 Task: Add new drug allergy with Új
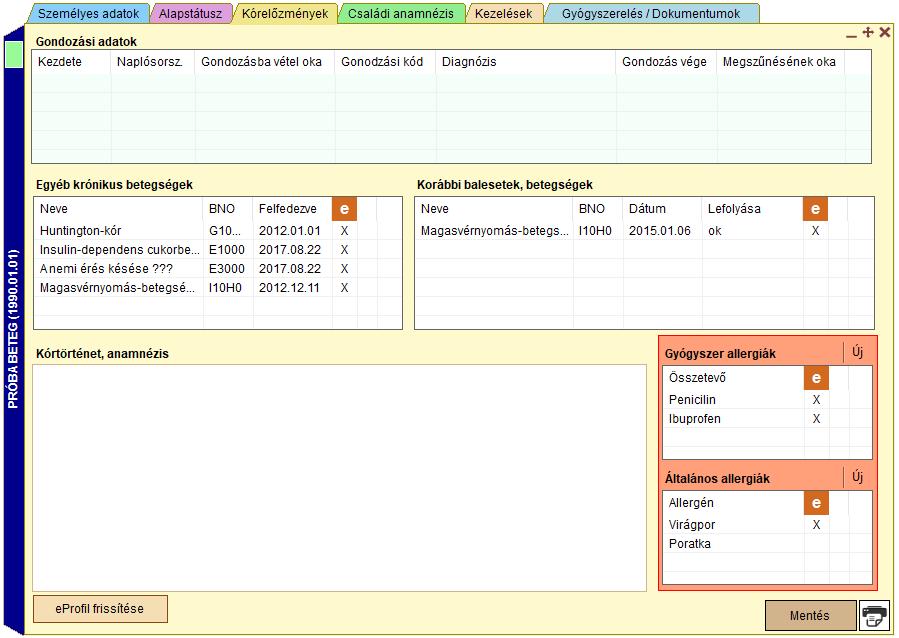tap(857, 352)
